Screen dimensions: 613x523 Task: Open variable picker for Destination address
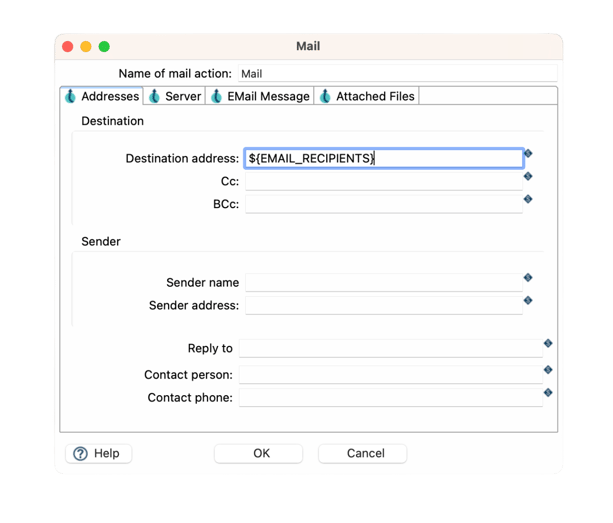[x=528, y=153]
